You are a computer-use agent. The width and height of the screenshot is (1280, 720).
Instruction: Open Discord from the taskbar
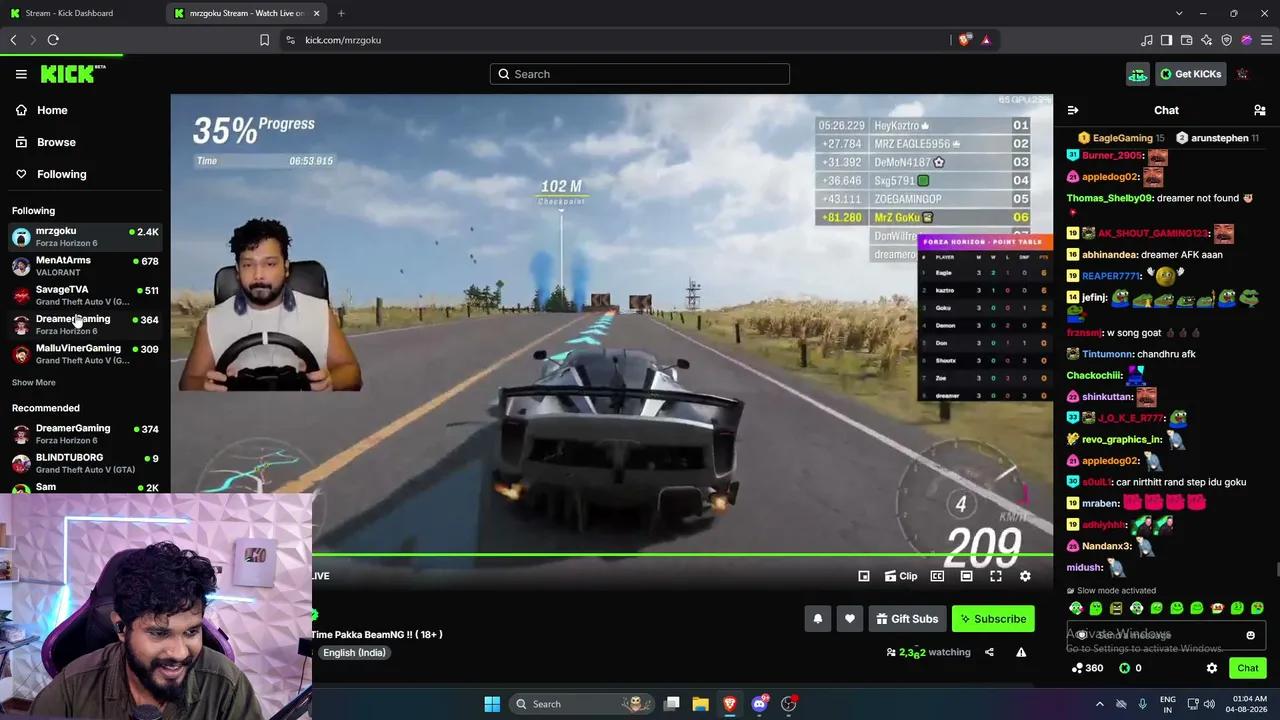point(759,704)
